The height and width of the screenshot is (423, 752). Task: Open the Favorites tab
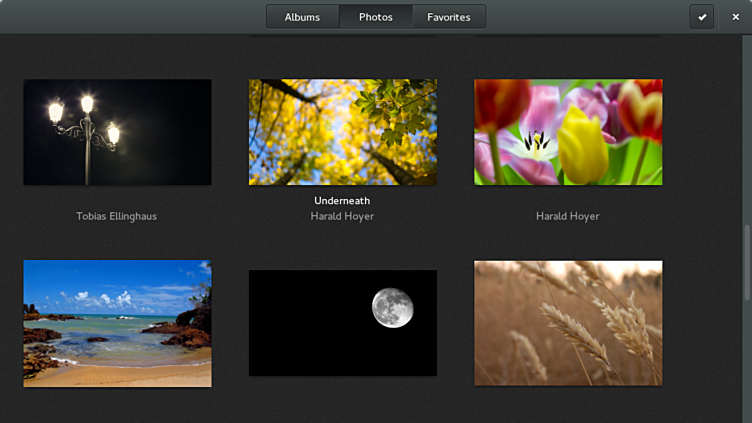point(448,17)
